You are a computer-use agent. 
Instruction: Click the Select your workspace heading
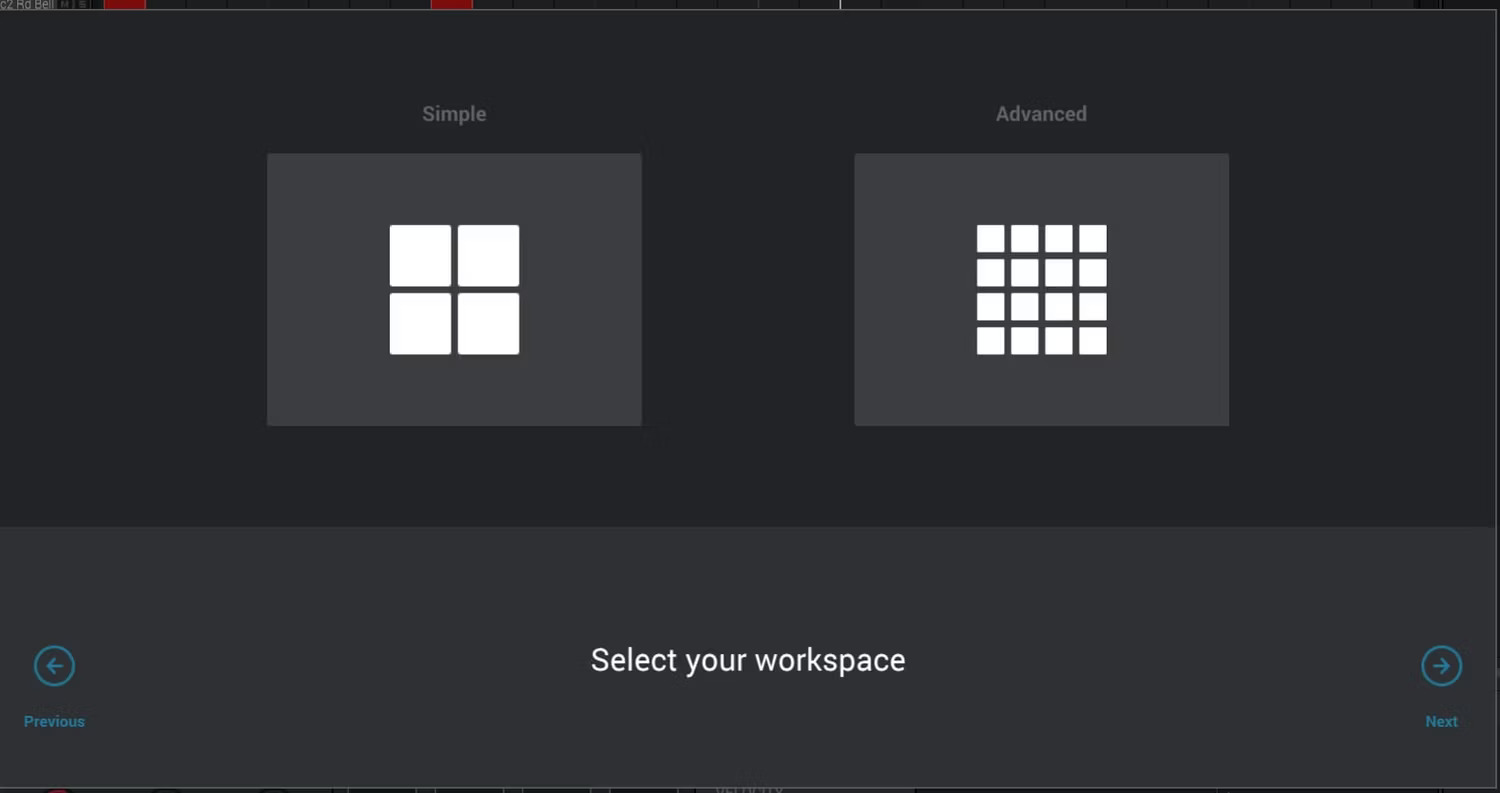coord(747,660)
